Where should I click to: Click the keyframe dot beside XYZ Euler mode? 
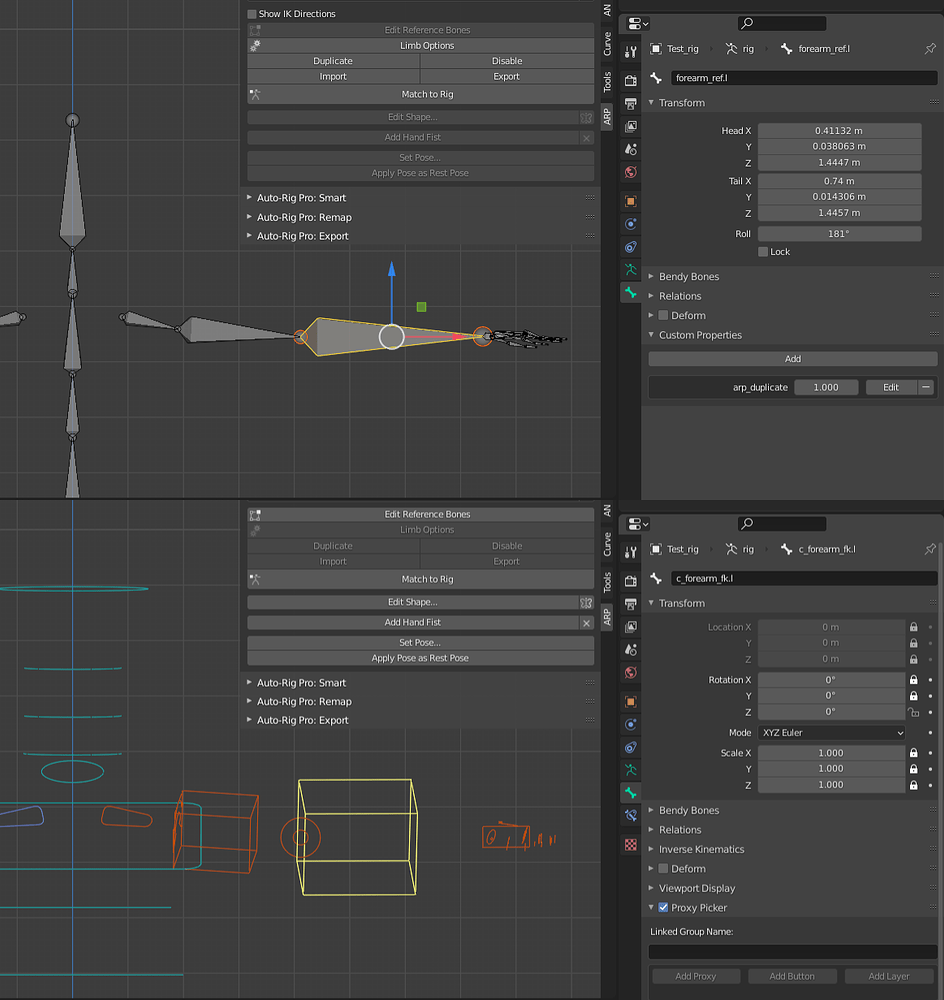point(931,733)
